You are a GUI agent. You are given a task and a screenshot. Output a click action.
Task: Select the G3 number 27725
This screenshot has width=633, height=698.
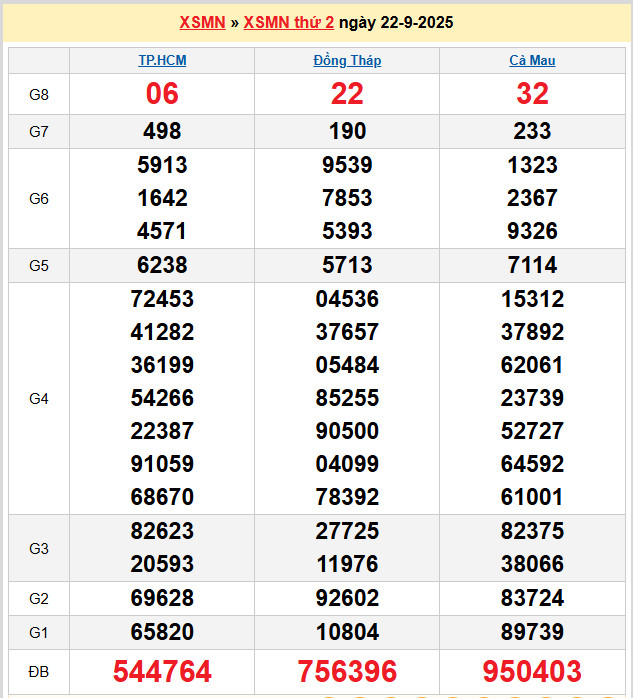(347, 531)
